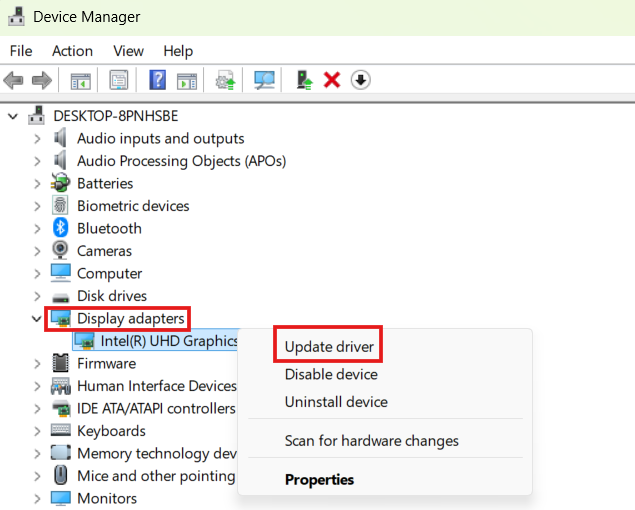Select the Cameras label in tree

(104, 251)
